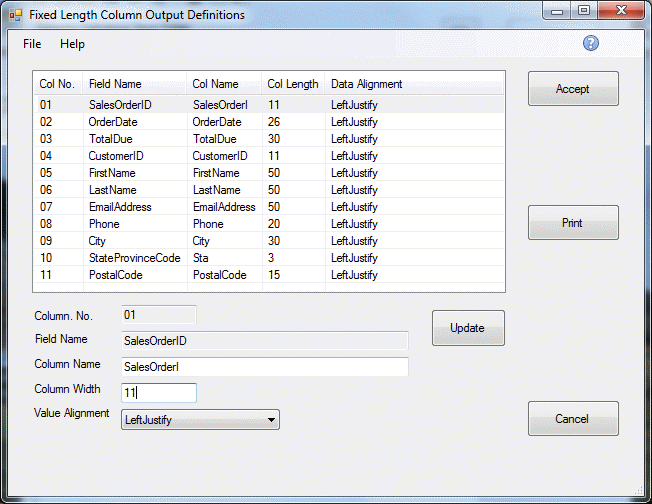Select the PostalCode field name cell
Screen dimensions: 652x504
coord(116,275)
